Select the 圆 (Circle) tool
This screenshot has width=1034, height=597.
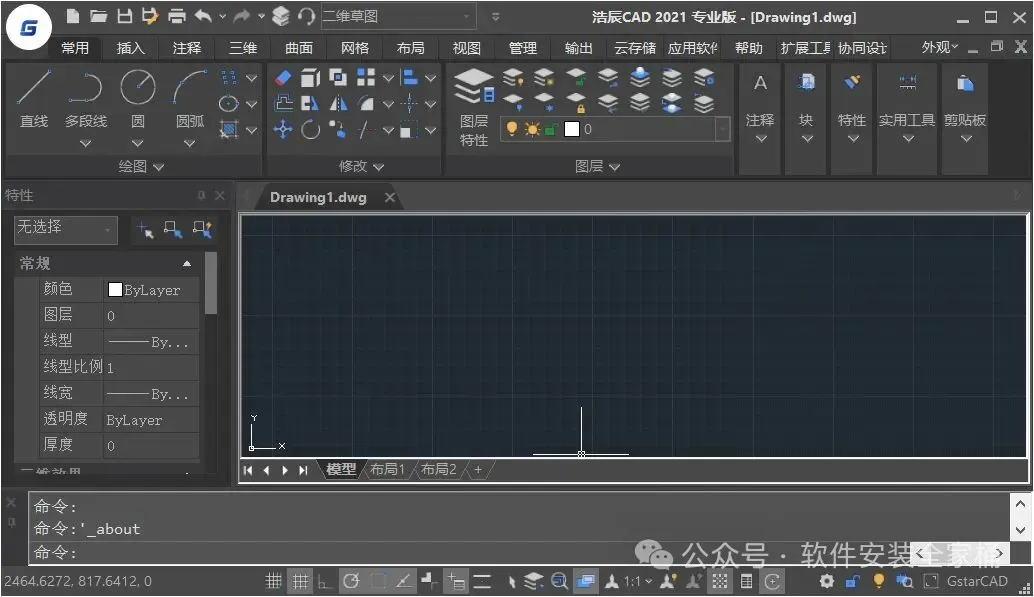pos(138,98)
